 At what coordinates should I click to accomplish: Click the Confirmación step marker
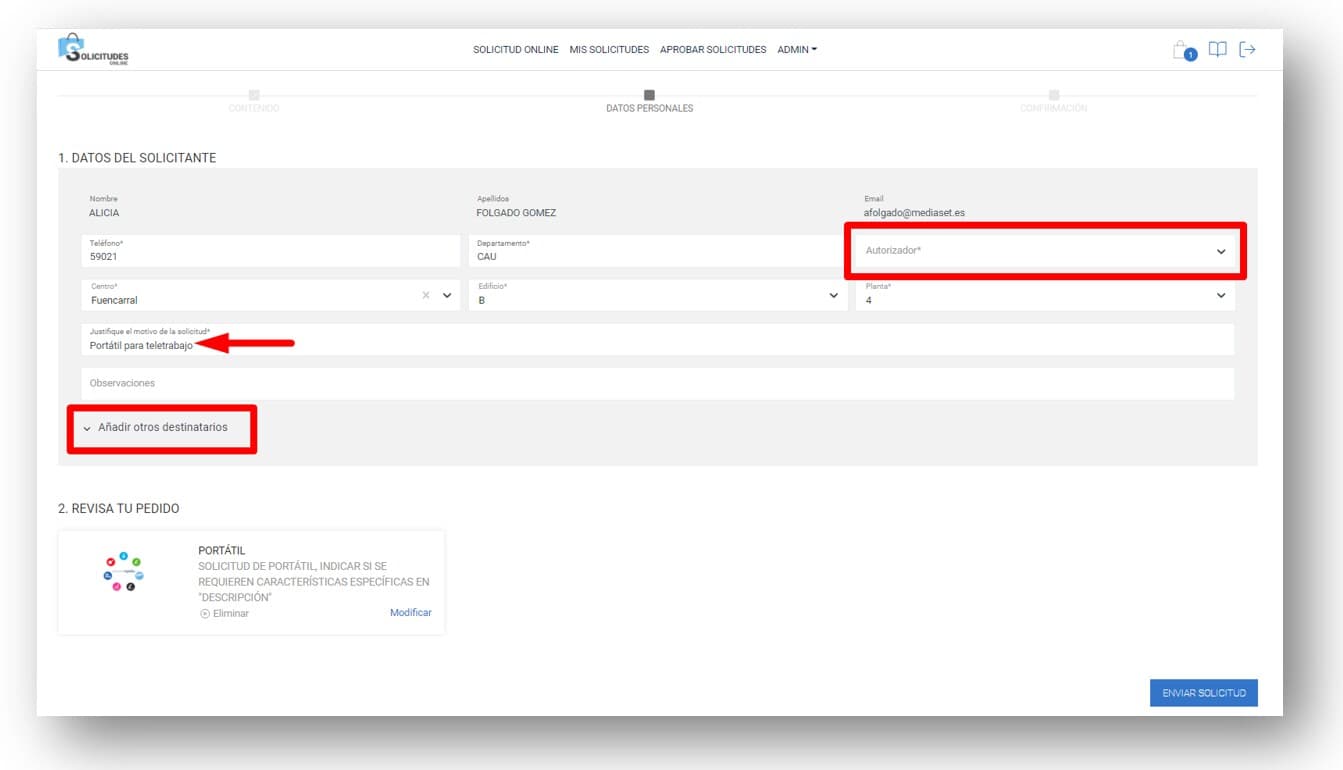click(1054, 95)
